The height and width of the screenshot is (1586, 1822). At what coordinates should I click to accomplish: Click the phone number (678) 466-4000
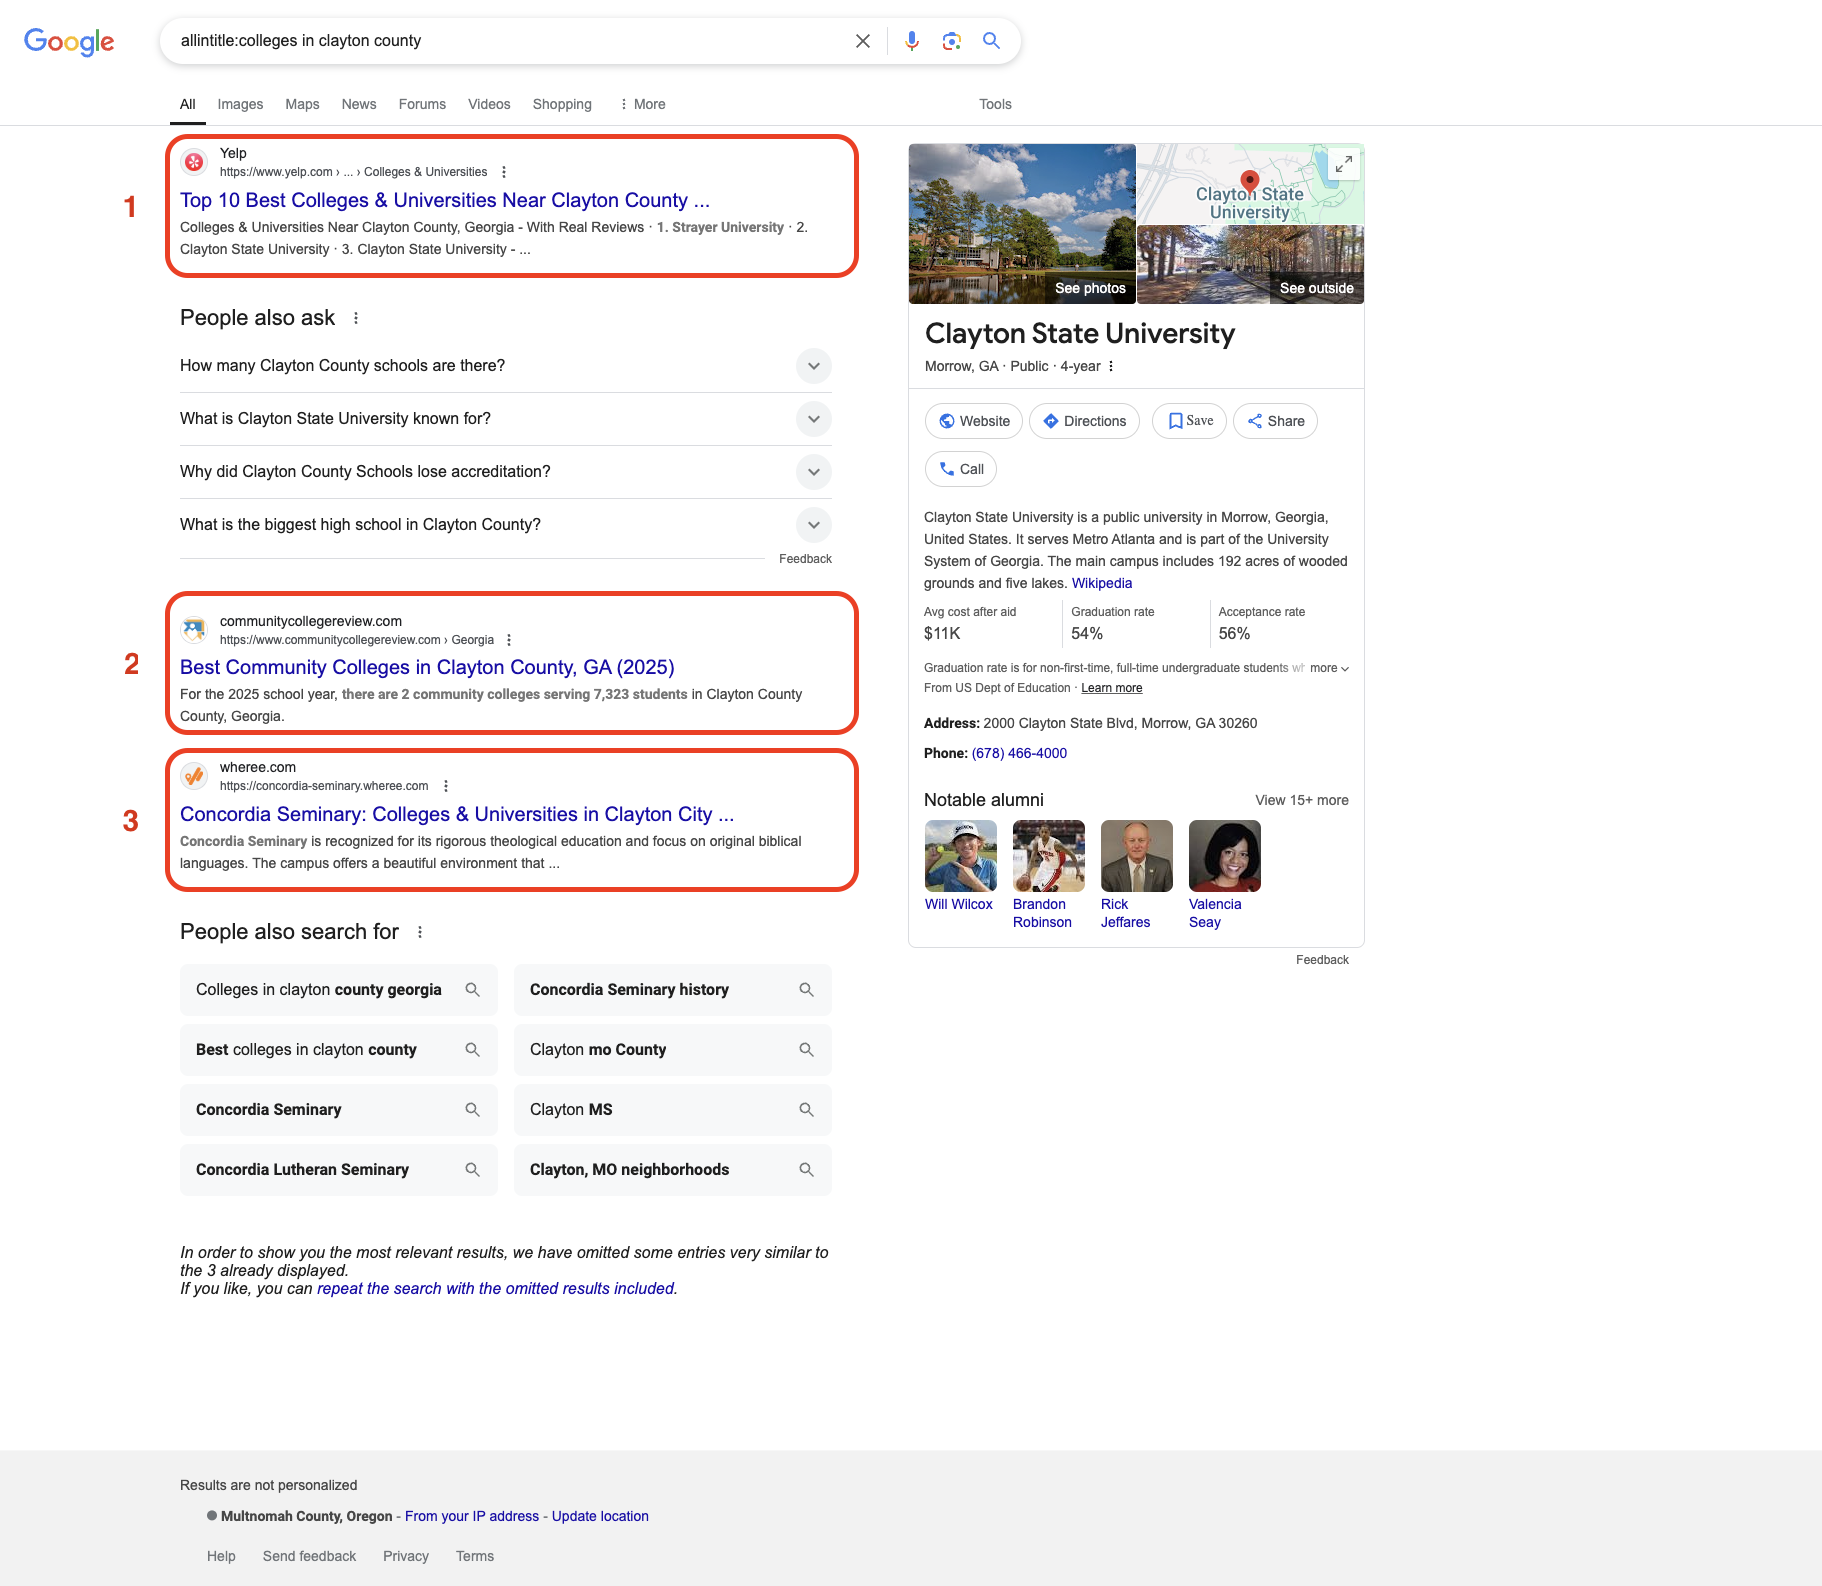tap(1019, 753)
